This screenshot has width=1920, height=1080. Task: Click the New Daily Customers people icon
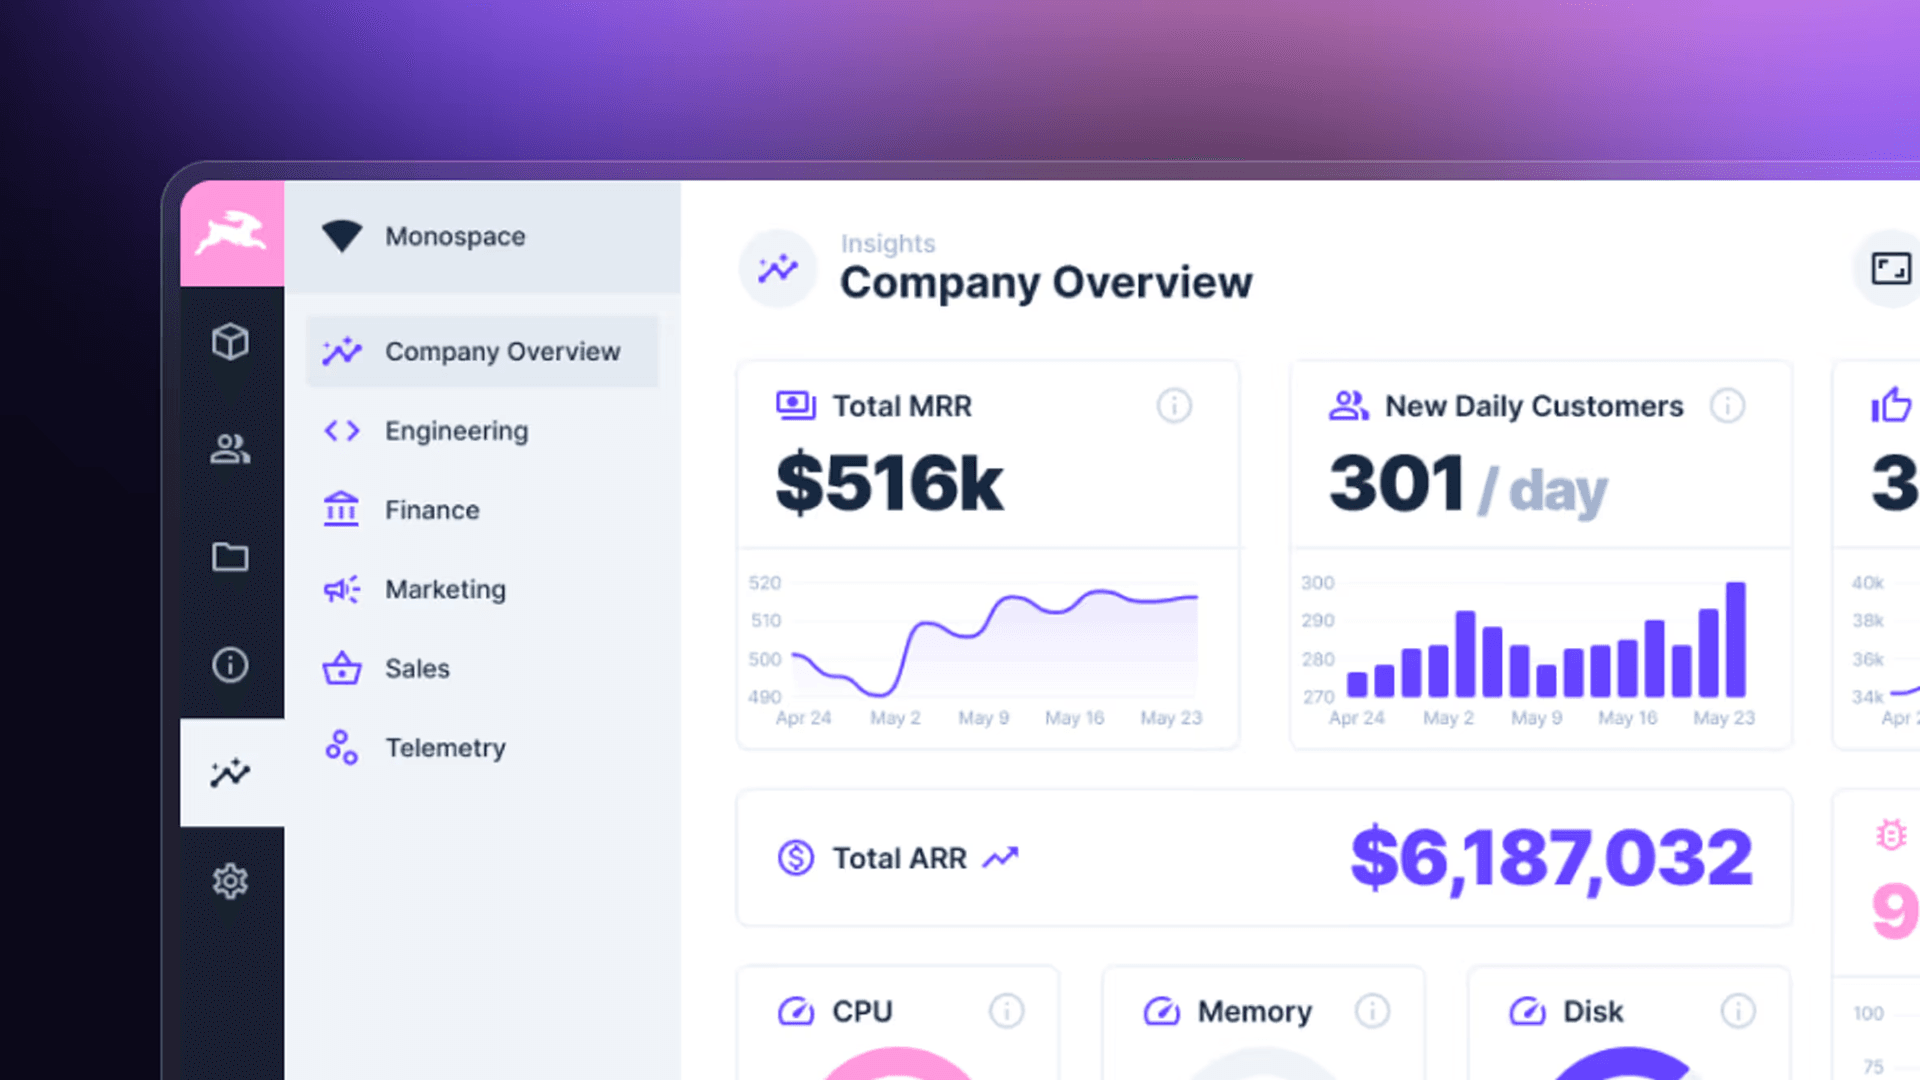(1348, 405)
